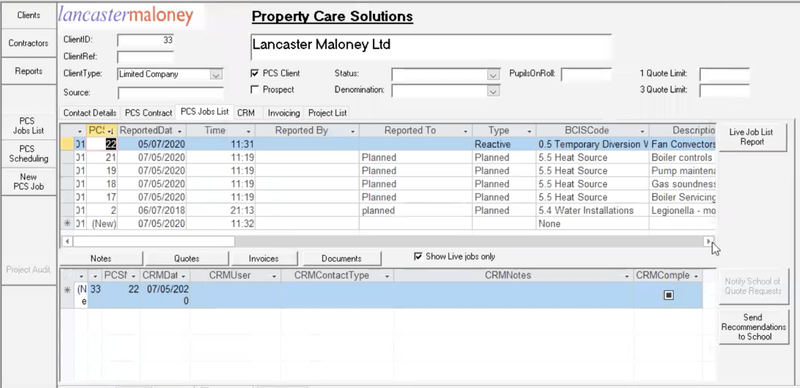Open the Reported To column filter arrow
Image resolution: width=800 pixels, height=388 pixels.
[x=466, y=131]
